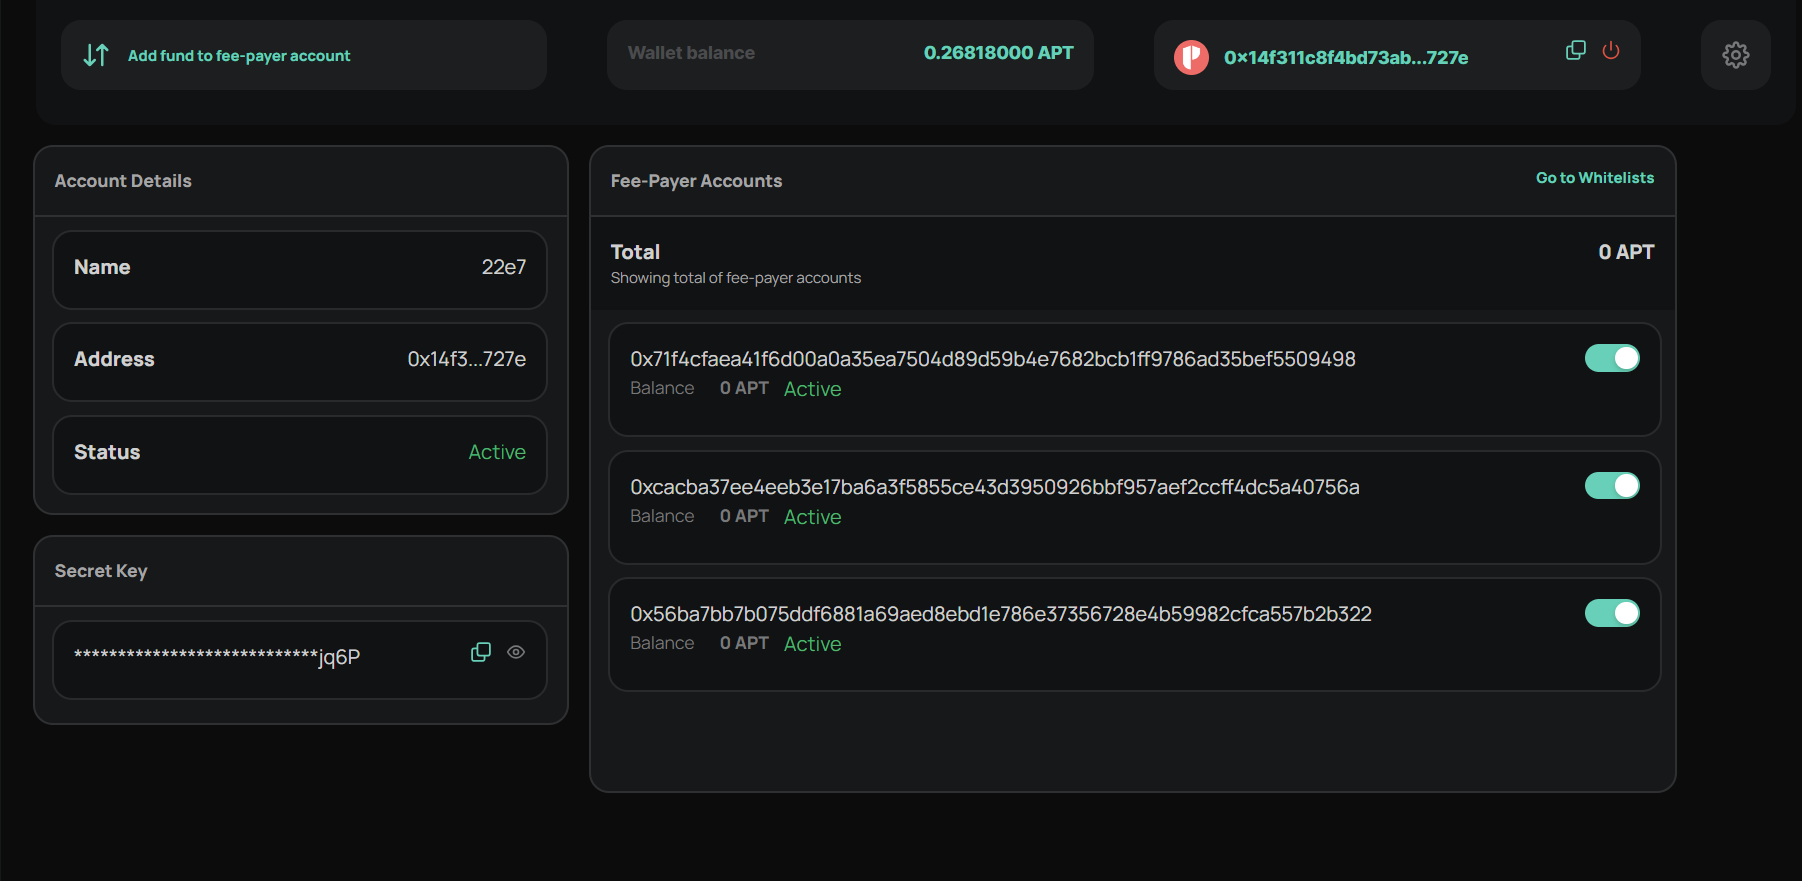Go to Whitelists link

pos(1594,178)
